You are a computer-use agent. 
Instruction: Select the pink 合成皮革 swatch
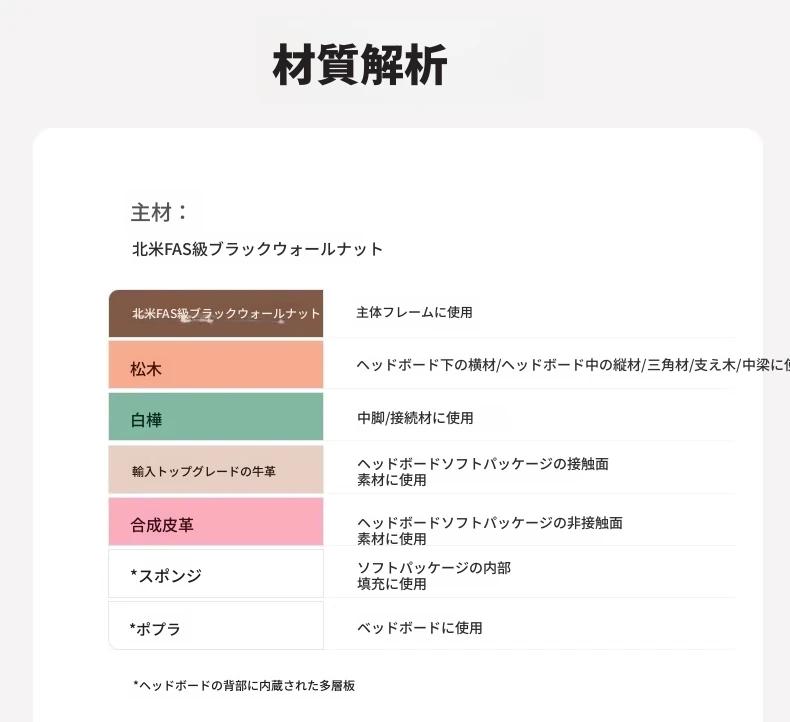point(216,521)
